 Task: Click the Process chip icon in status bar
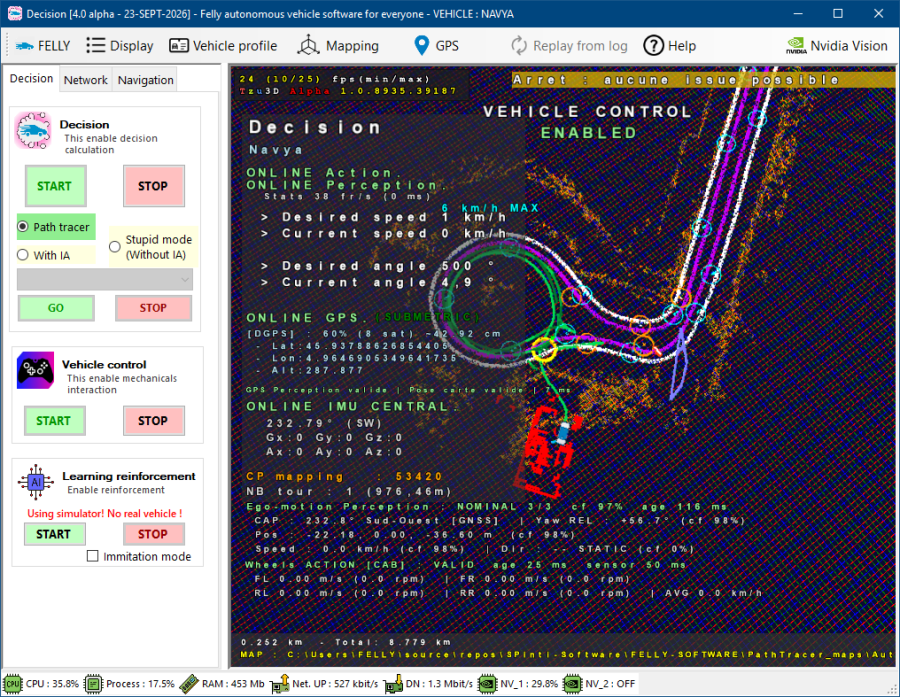(x=93, y=684)
